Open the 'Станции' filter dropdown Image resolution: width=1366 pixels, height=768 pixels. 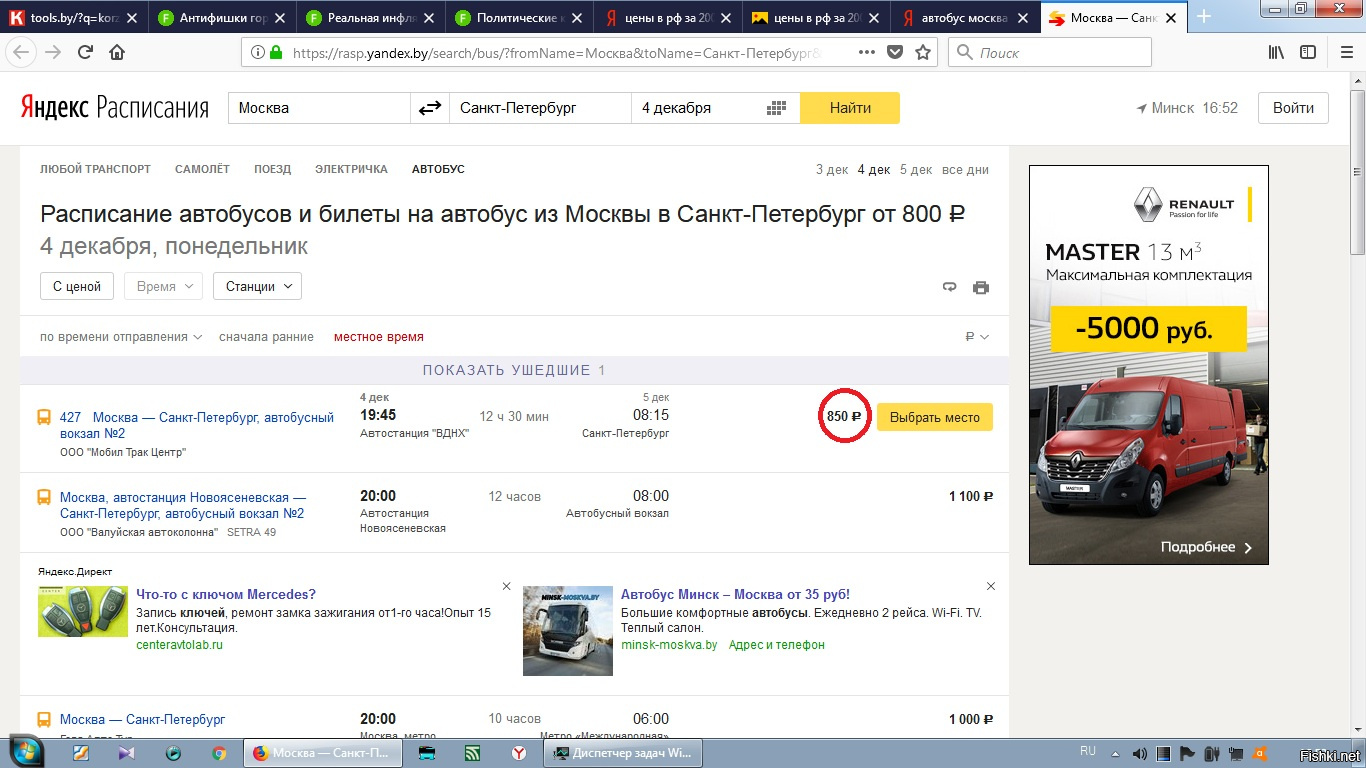point(257,286)
